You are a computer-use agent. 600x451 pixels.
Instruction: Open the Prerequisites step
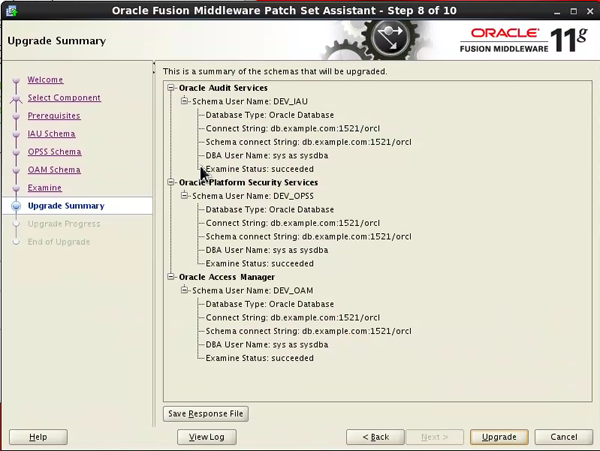pos(54,116)
